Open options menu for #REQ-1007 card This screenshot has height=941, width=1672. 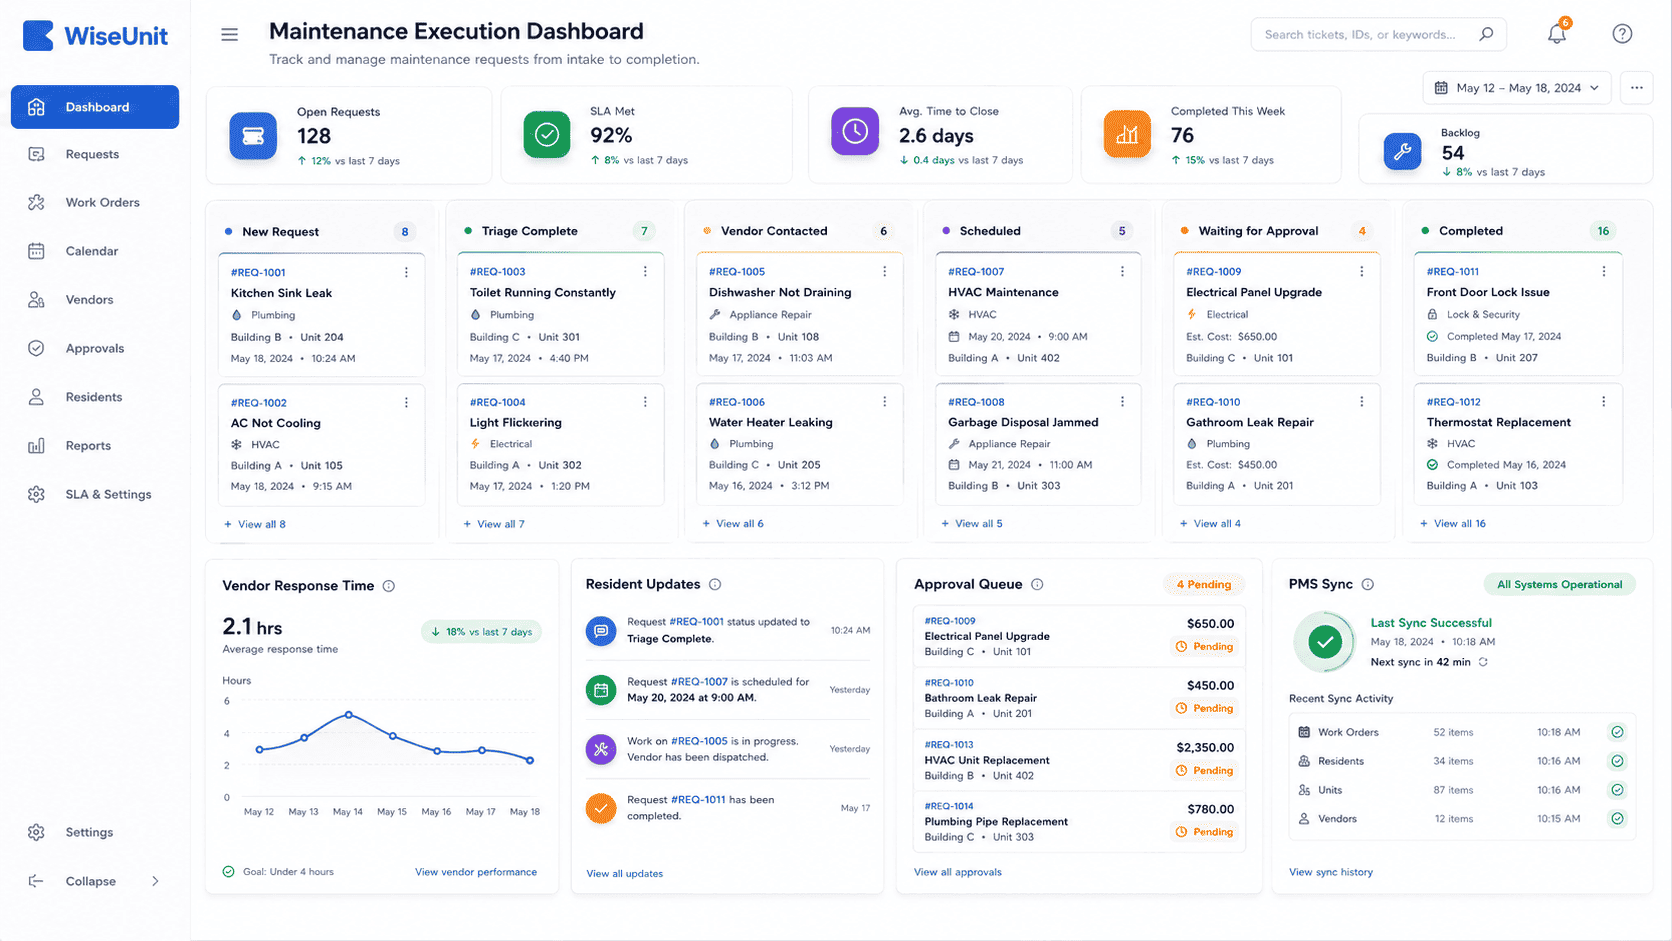[1122, 271]
